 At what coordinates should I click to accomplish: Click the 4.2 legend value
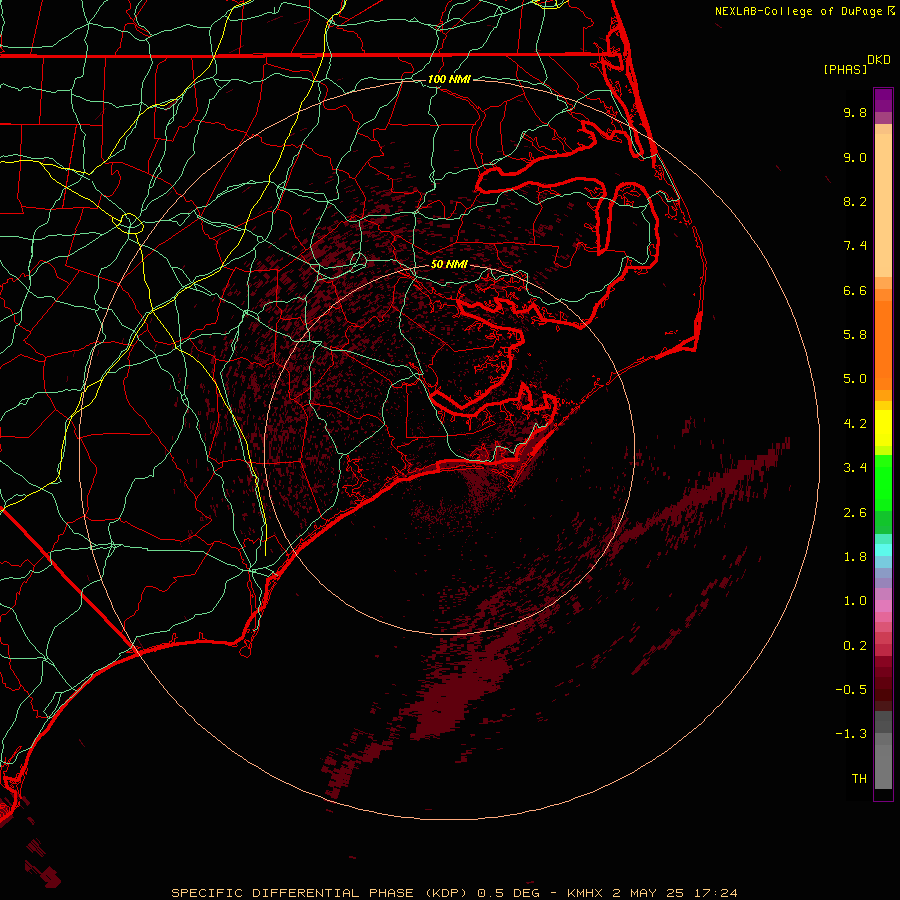[855, 424]
